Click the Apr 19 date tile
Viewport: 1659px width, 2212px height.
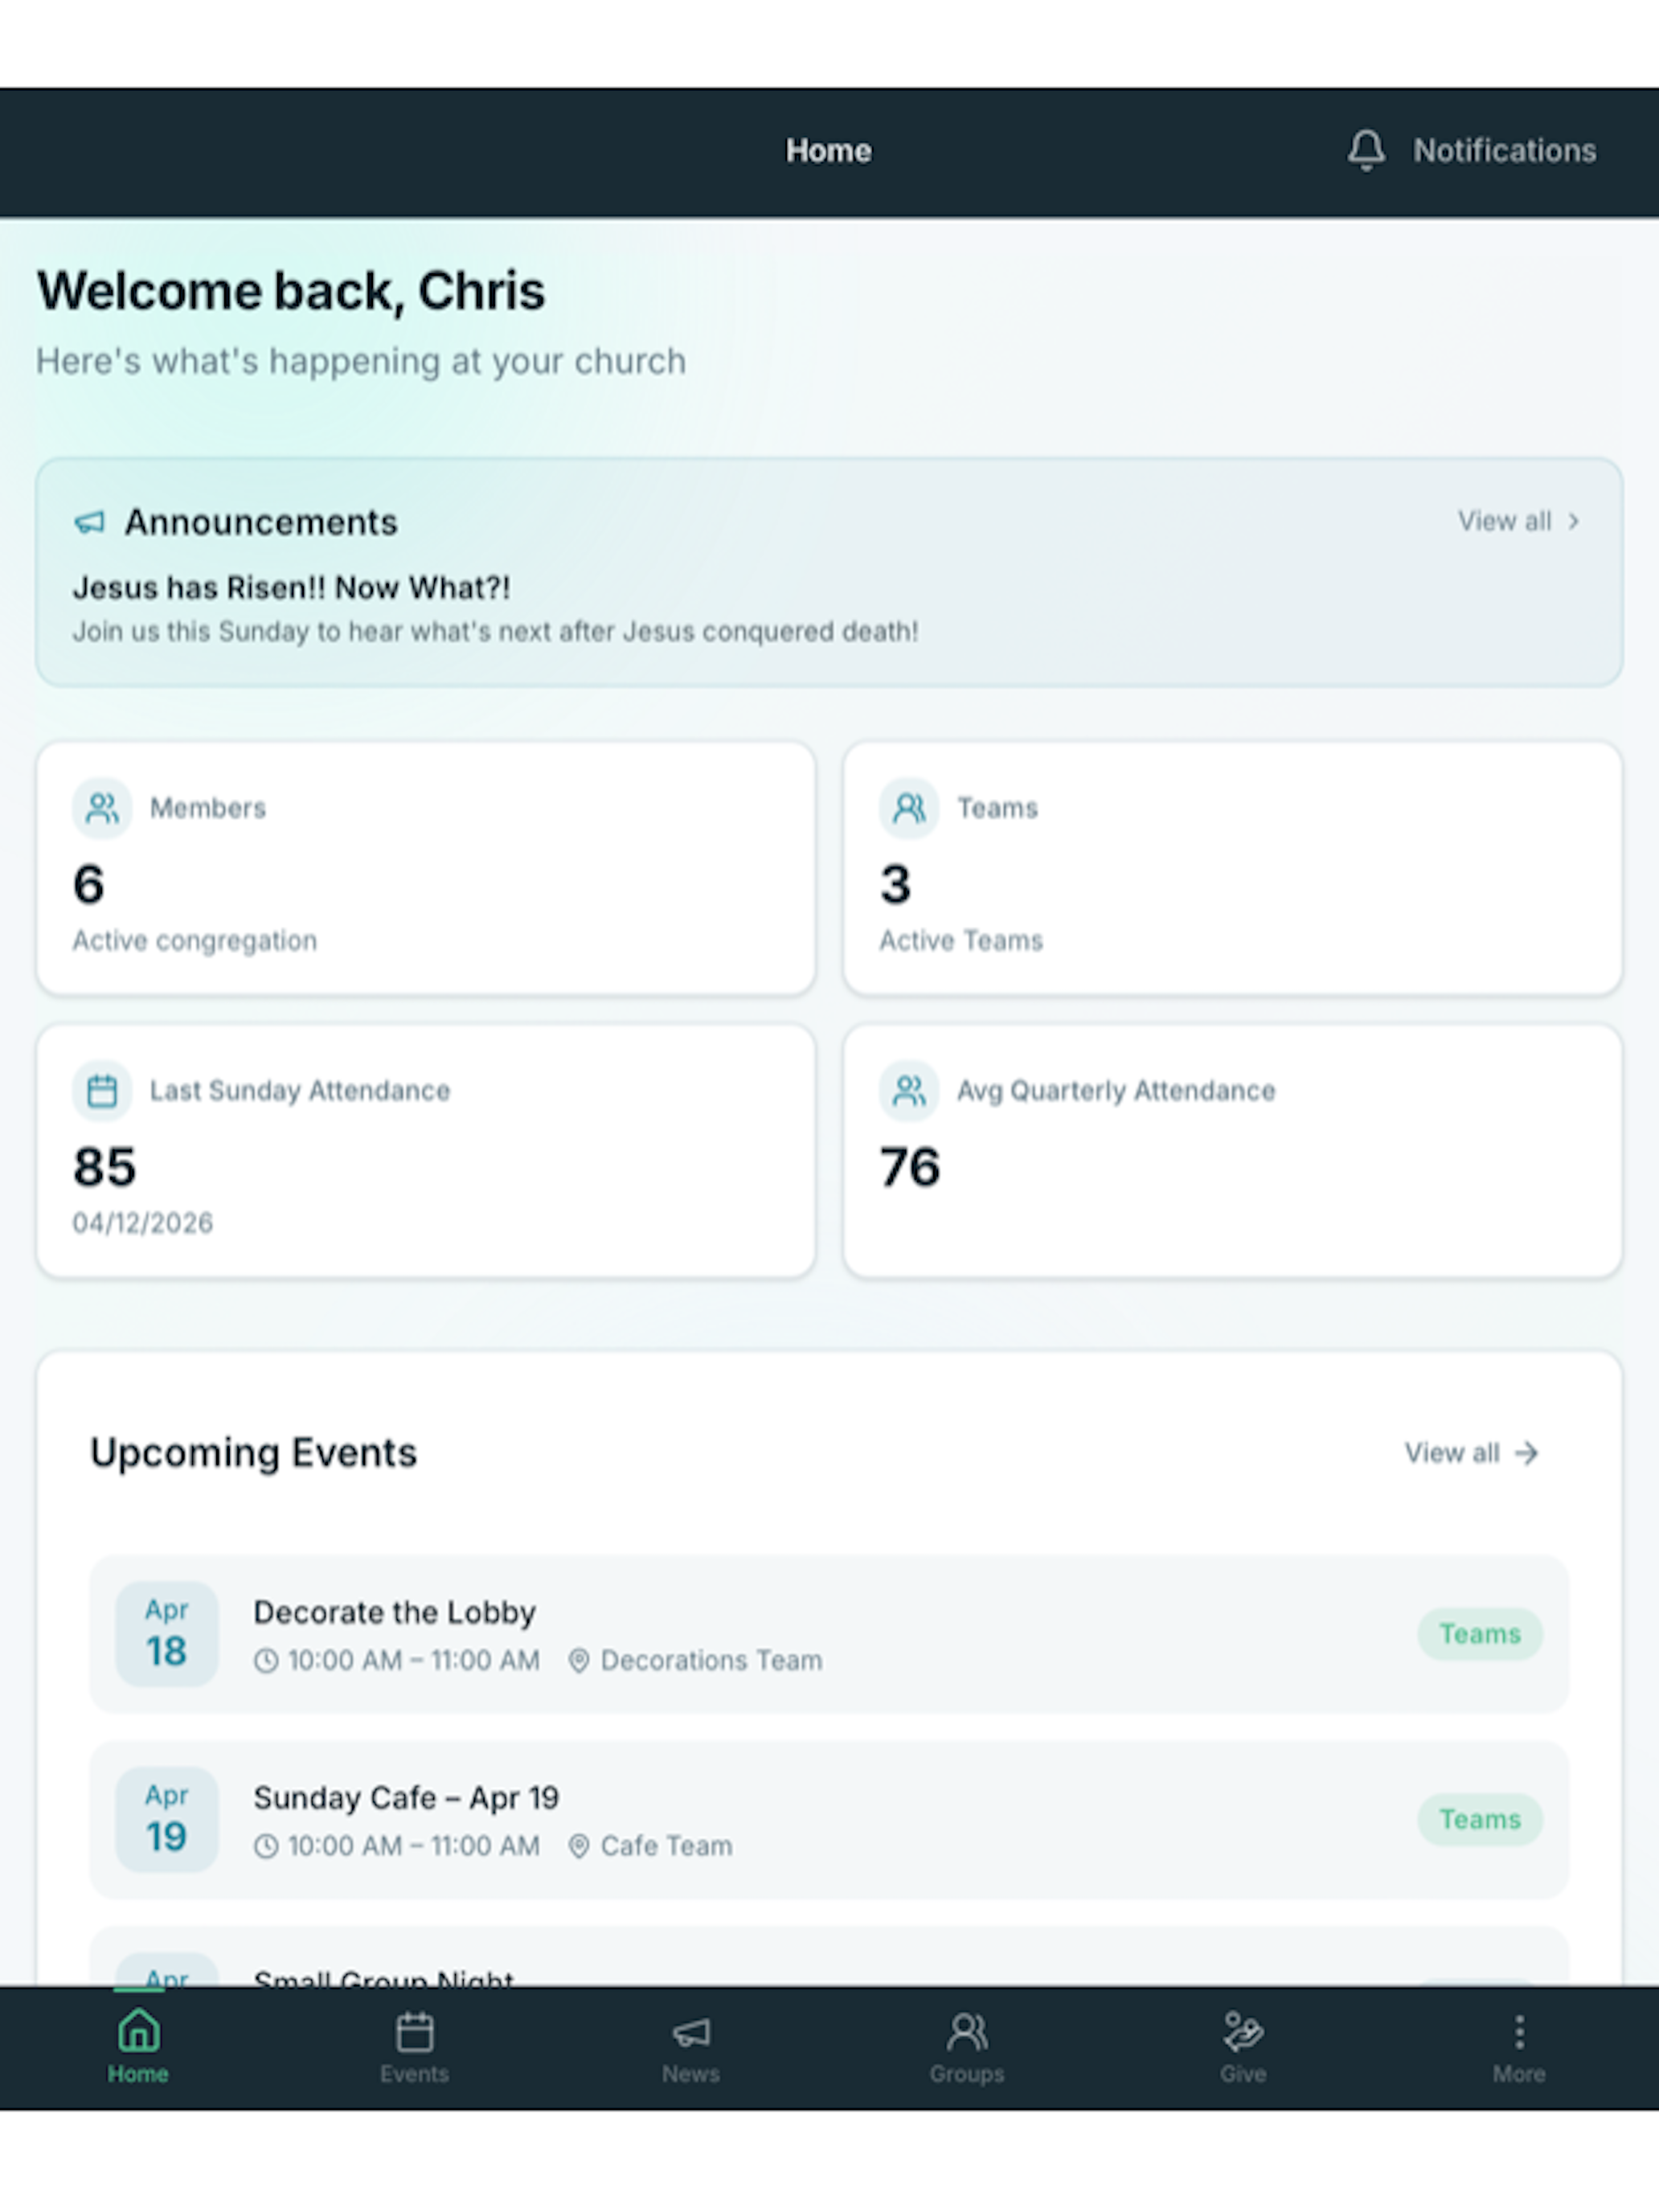click(x=166, y=1819)
